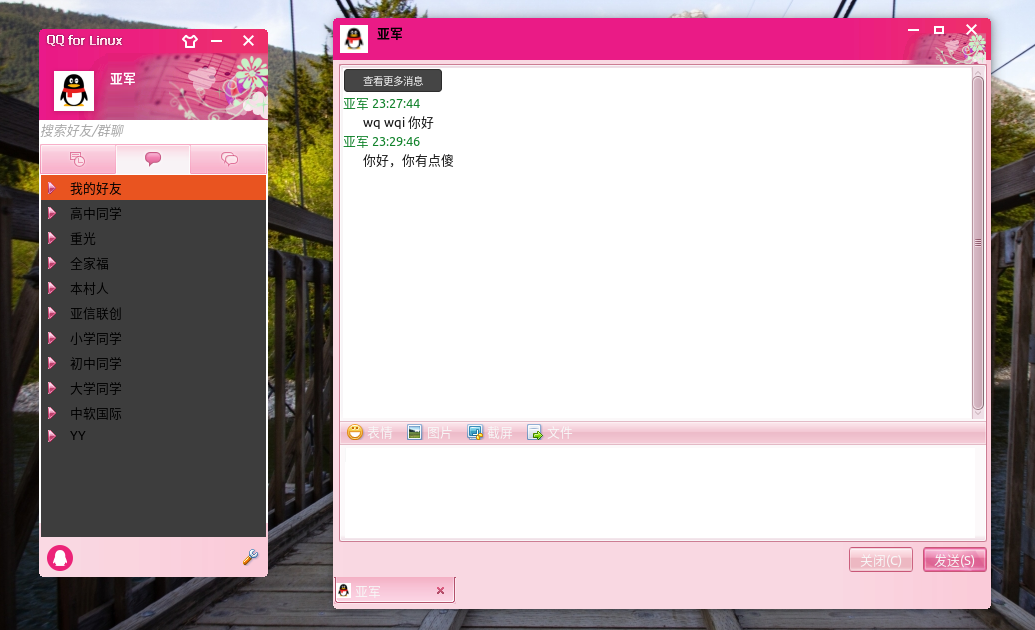Open the online status round penguin icon

[x=60, y=558]
